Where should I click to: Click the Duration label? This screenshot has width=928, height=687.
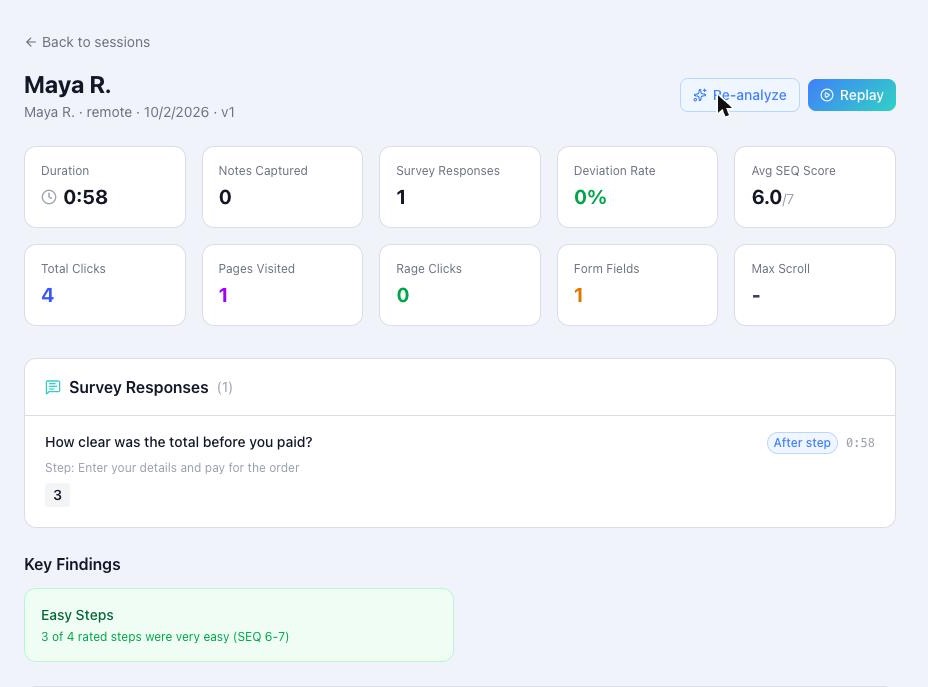coord(65,170)
